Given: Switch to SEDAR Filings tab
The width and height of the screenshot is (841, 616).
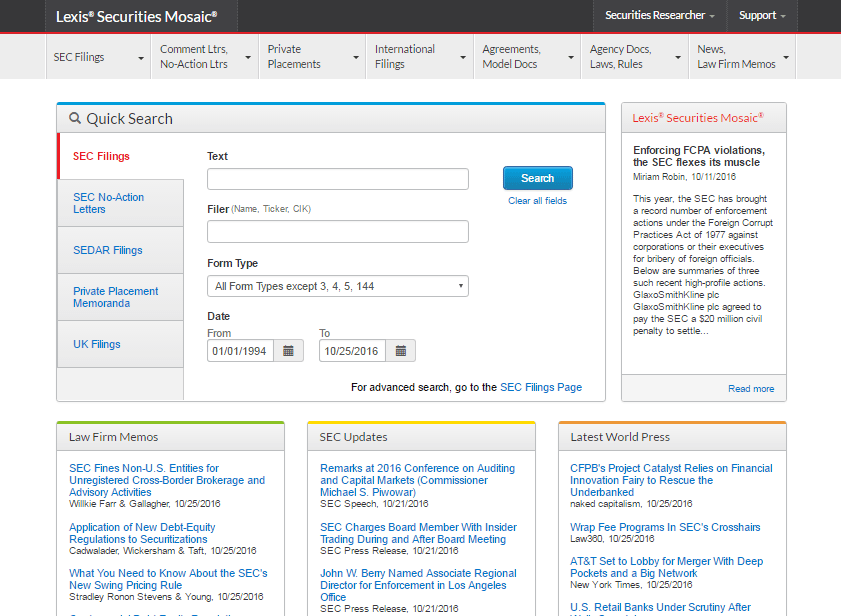Looking at the screenshot, I should tap(121, 250).
